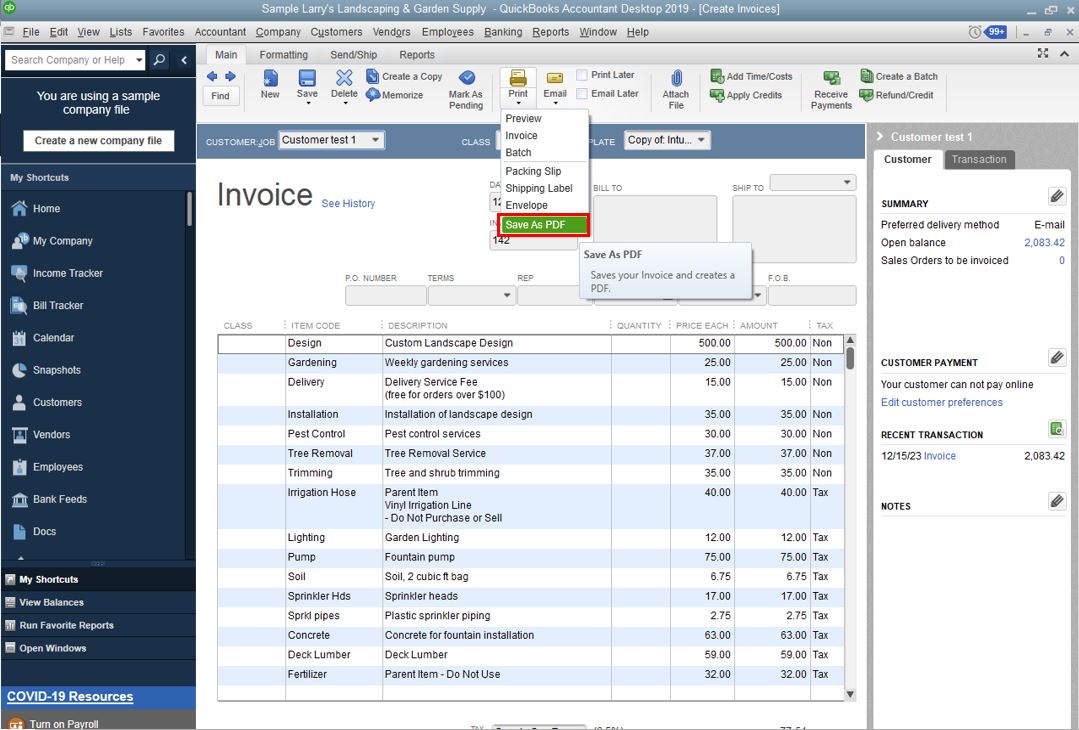Click the New invoice icon

click(x=270, y=79)
